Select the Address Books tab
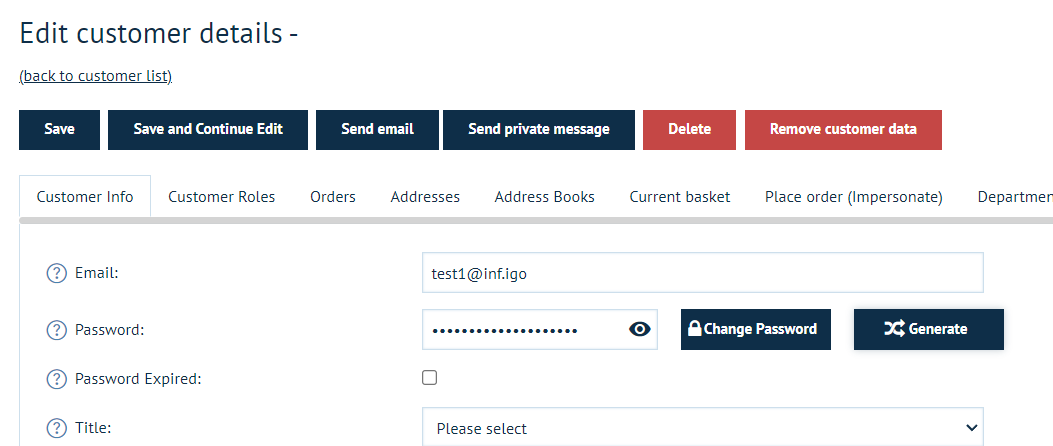Image resolution: width=1053 pixels, height=446 pixels. (545, 197)
